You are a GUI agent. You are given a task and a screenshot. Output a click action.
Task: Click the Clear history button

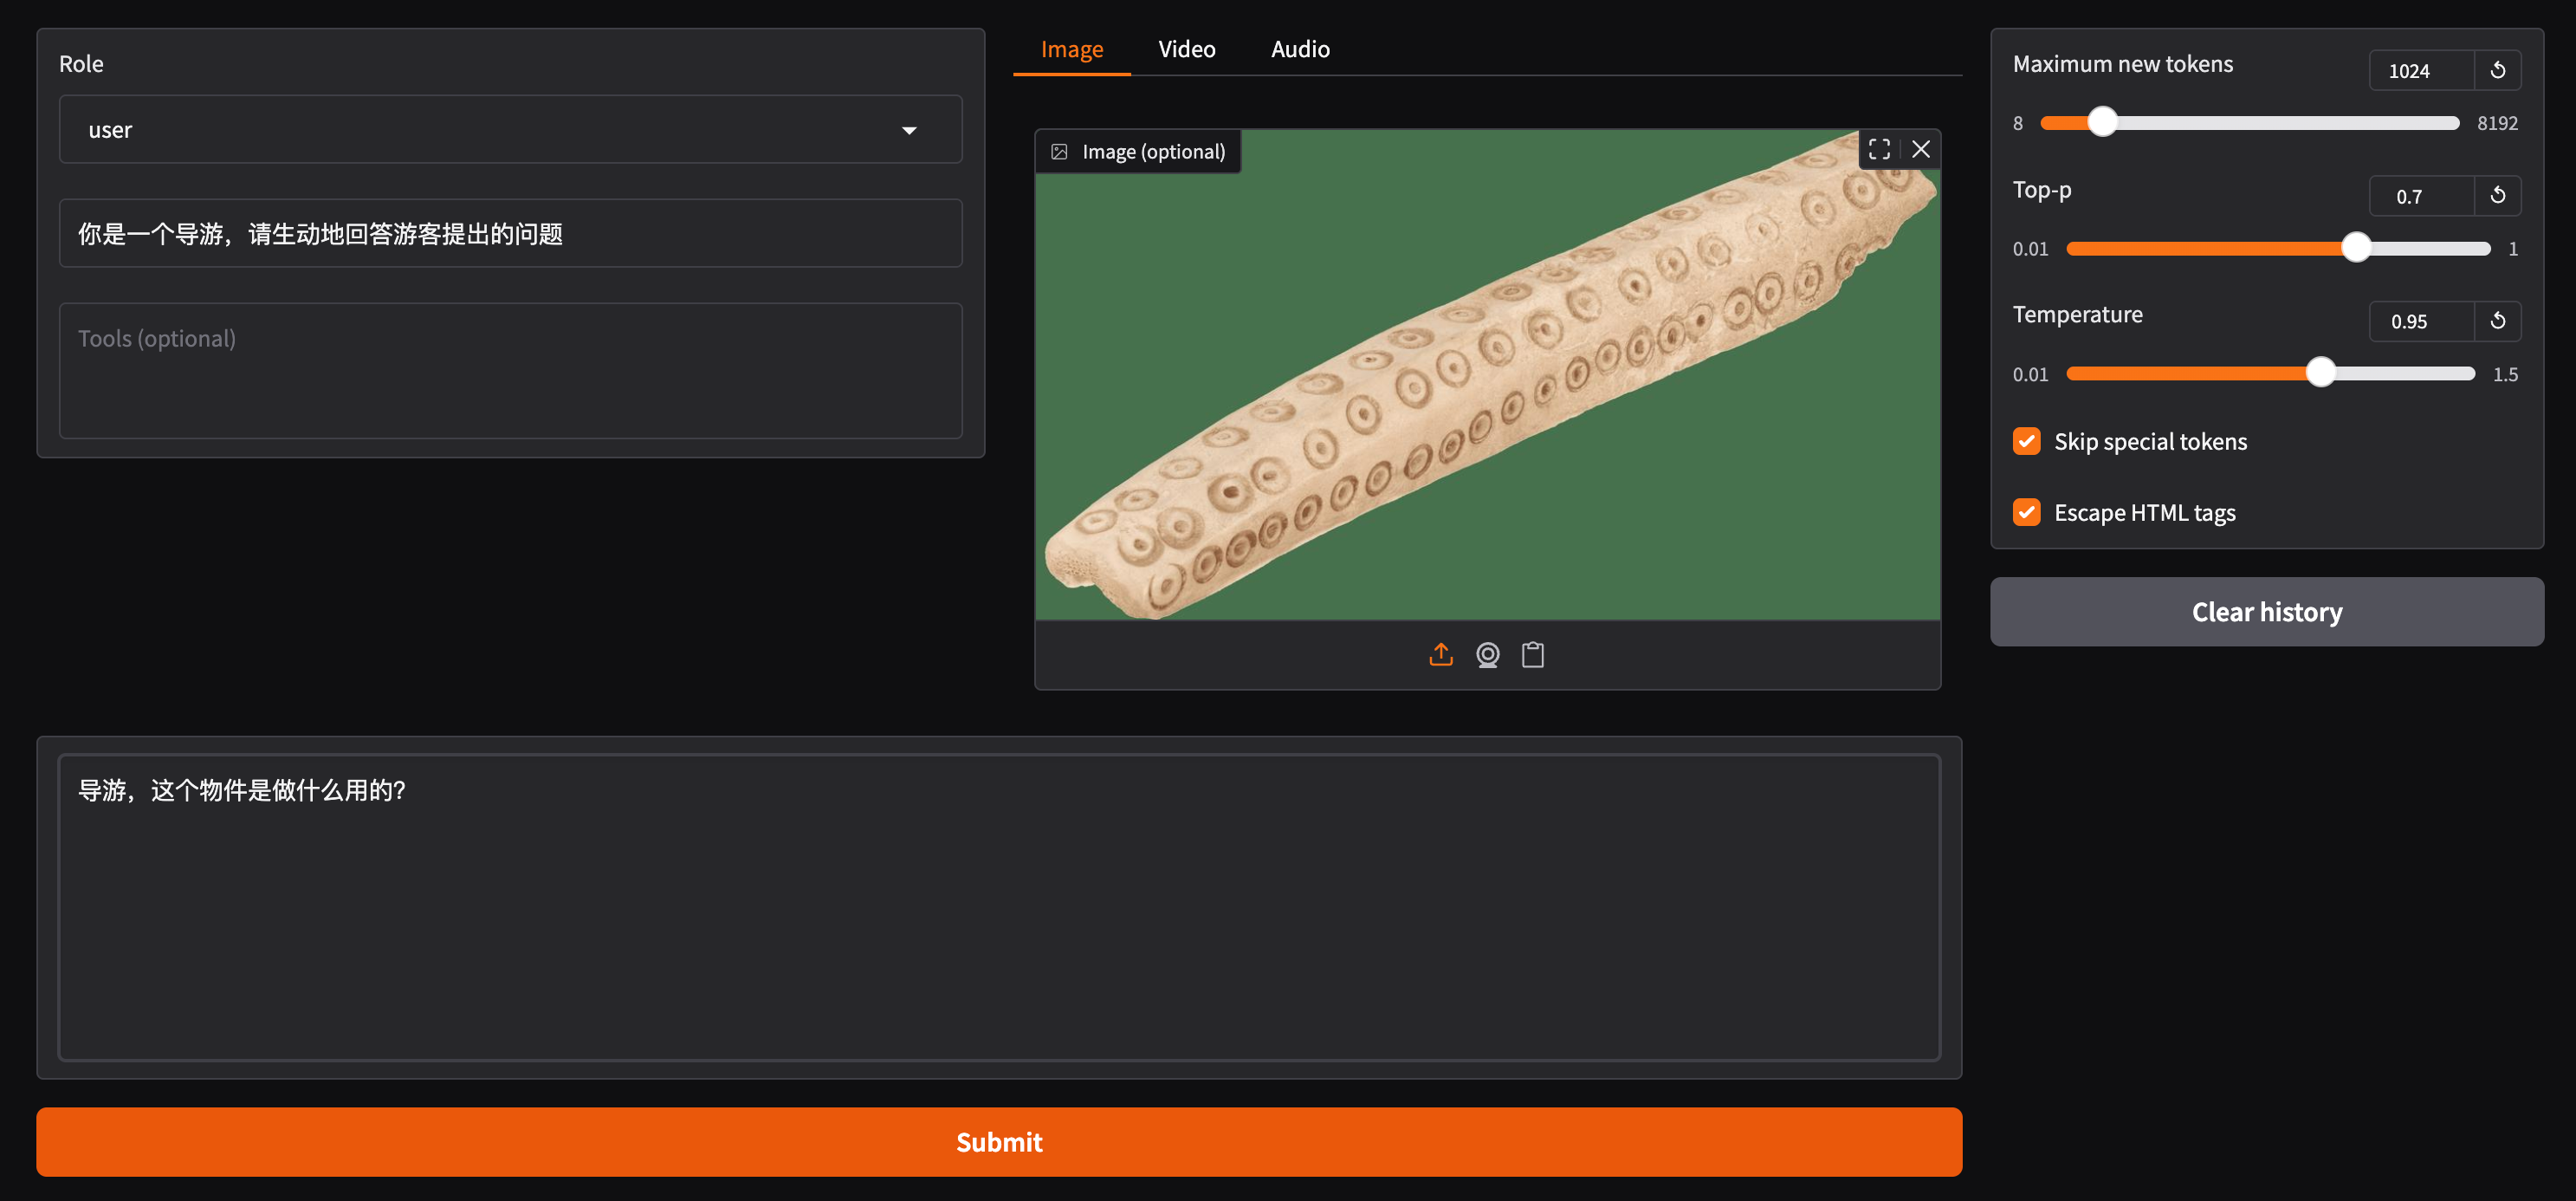pyautogui.click(x=2266, y=611)
